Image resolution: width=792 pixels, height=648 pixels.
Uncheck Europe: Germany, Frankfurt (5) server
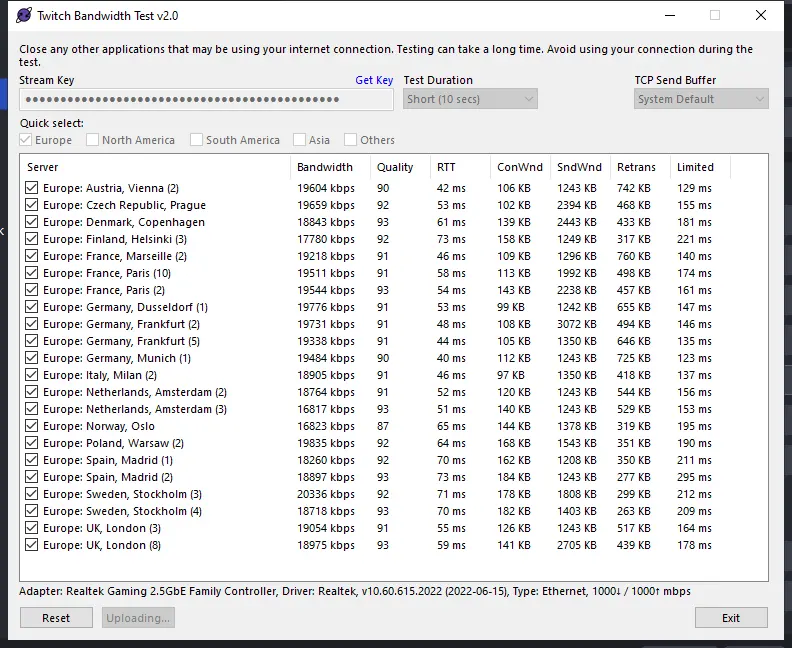(x=31, y=341)
